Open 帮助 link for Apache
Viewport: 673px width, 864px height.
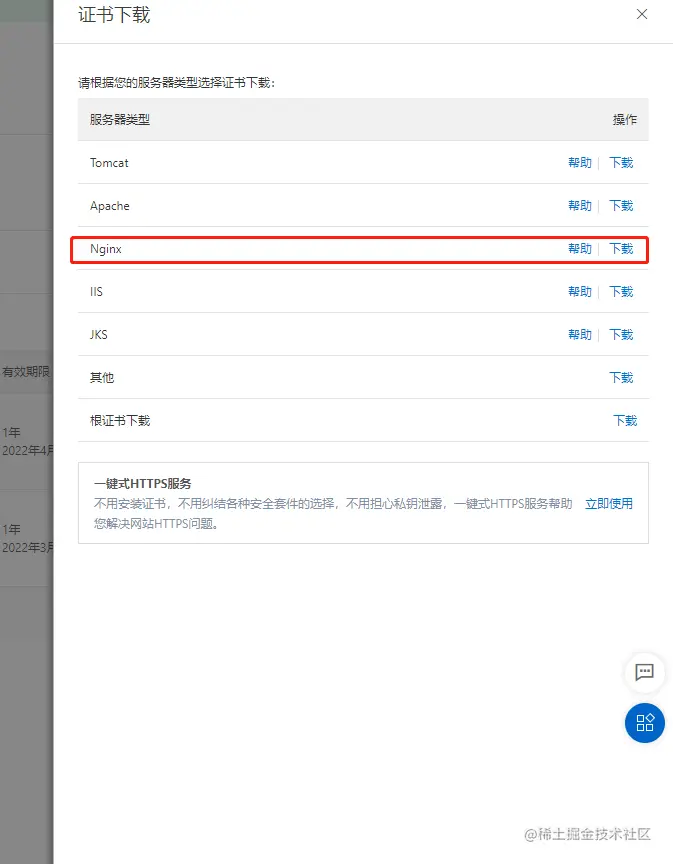pyautogui.click(x=580, y=206)
